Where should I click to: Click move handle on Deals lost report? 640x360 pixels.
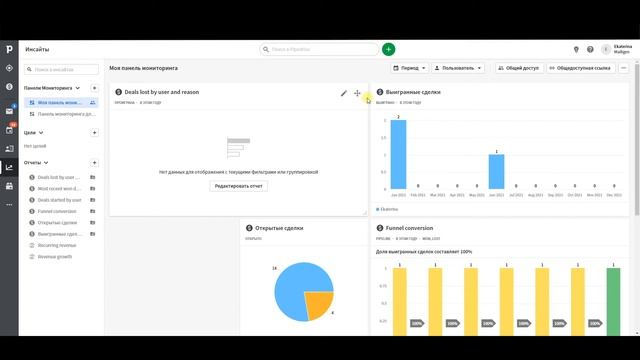coord(357,93)
